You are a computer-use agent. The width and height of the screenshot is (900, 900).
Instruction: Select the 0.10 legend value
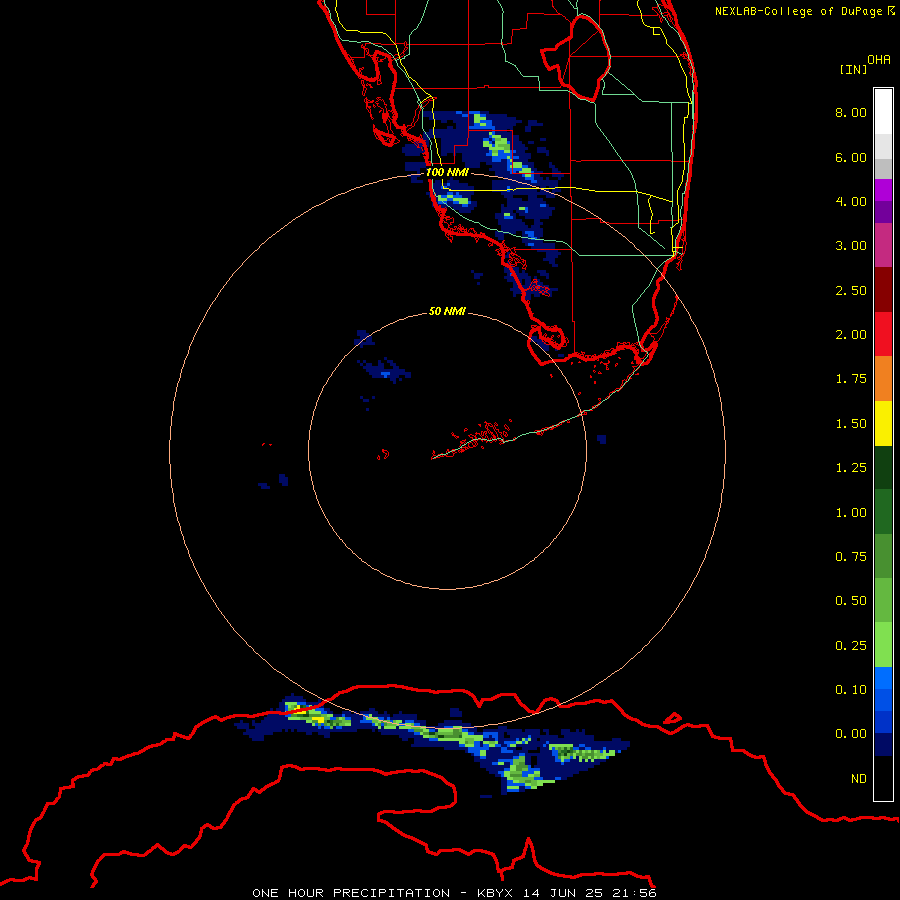851,690
